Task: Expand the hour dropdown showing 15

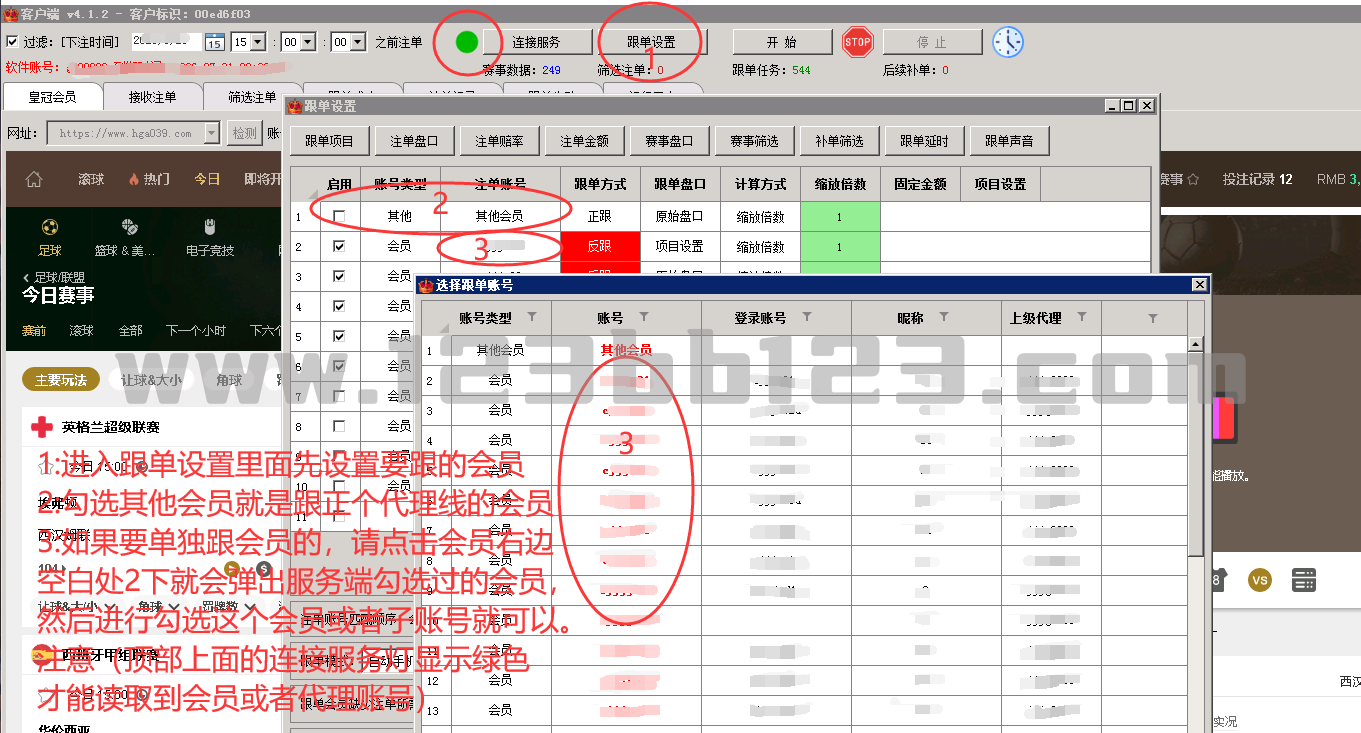Action: 258,42
